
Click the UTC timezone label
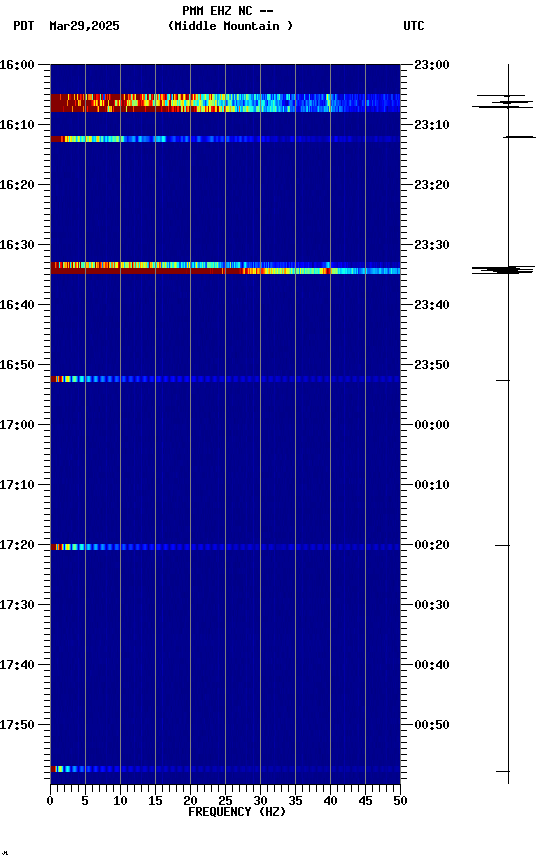(x=414, y=26)
